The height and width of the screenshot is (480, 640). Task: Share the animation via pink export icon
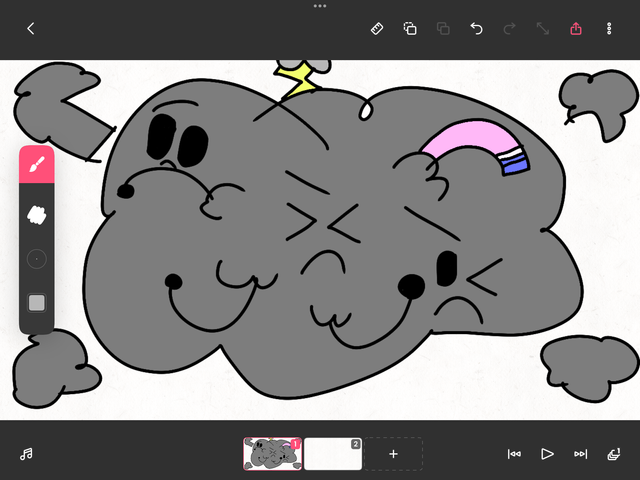click(576, 29)
